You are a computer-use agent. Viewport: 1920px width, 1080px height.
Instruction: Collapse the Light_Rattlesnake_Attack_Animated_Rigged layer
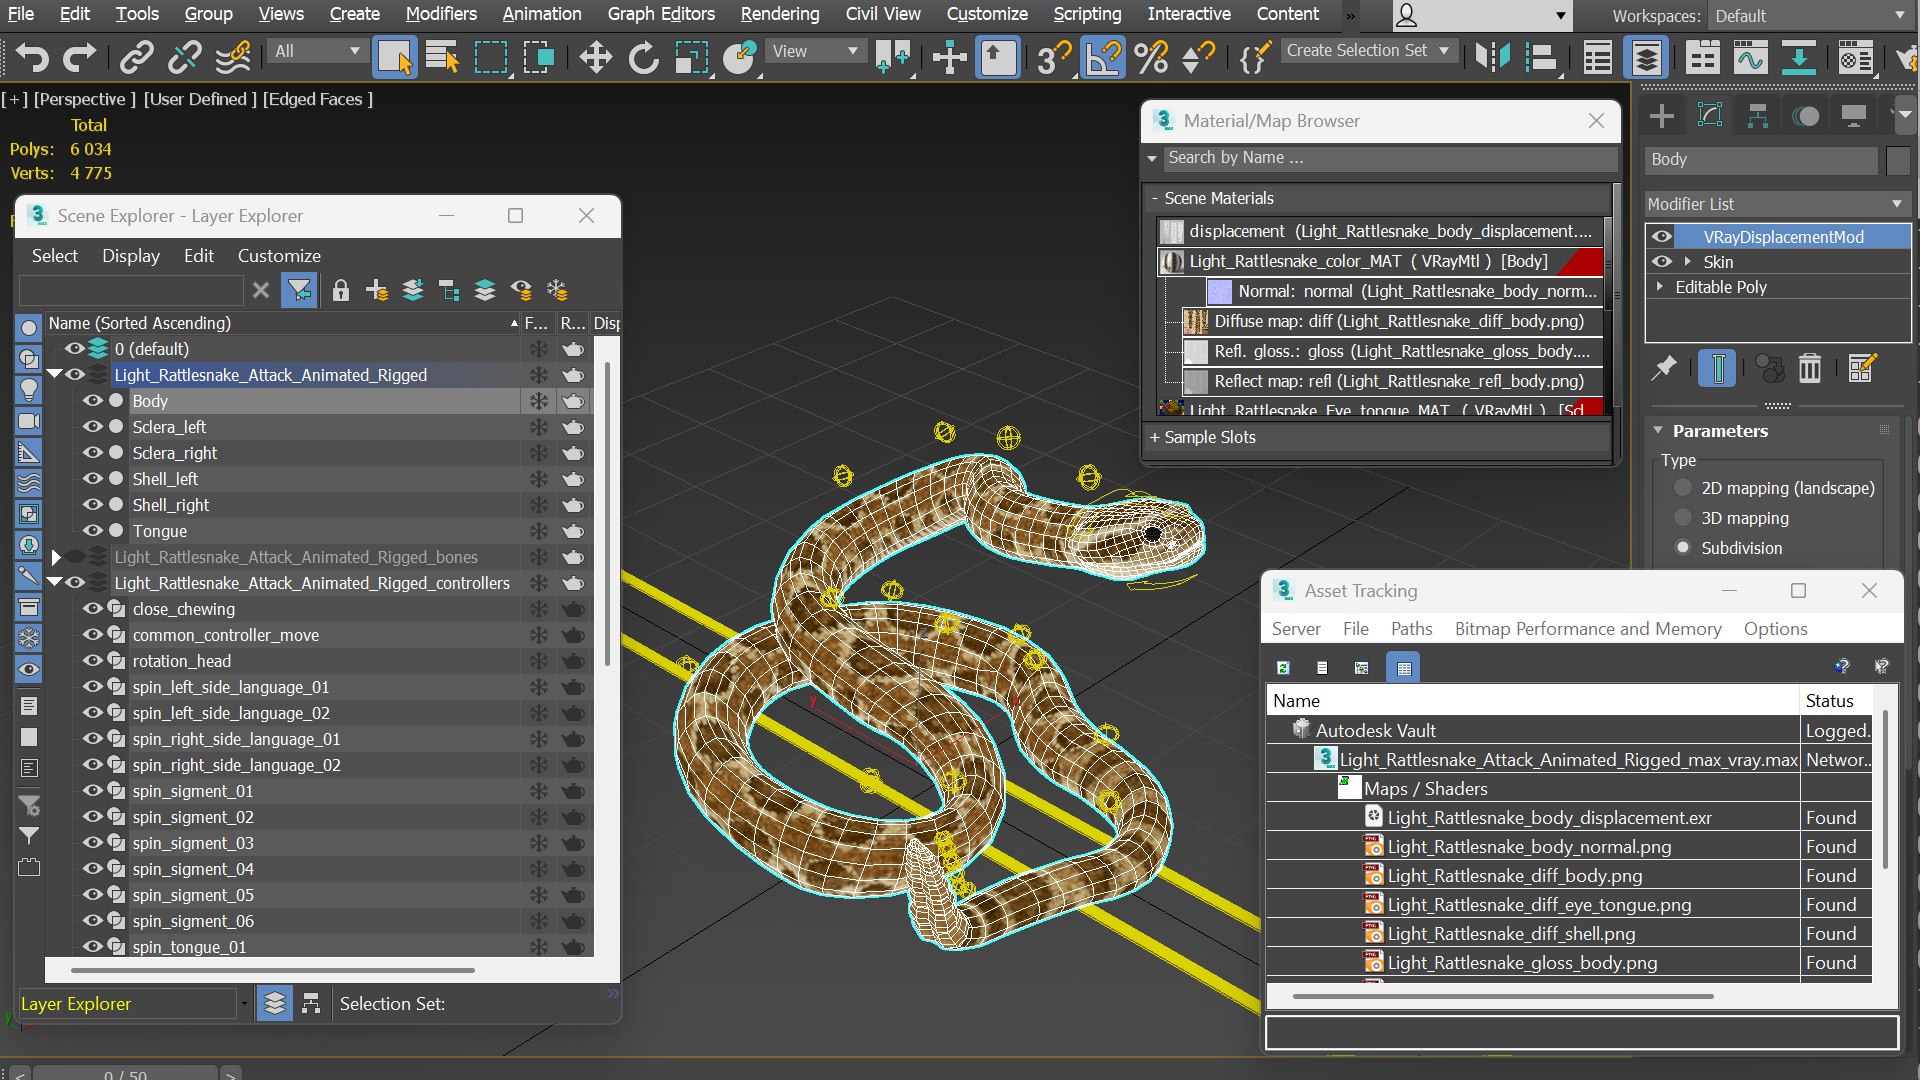[55, 374]
